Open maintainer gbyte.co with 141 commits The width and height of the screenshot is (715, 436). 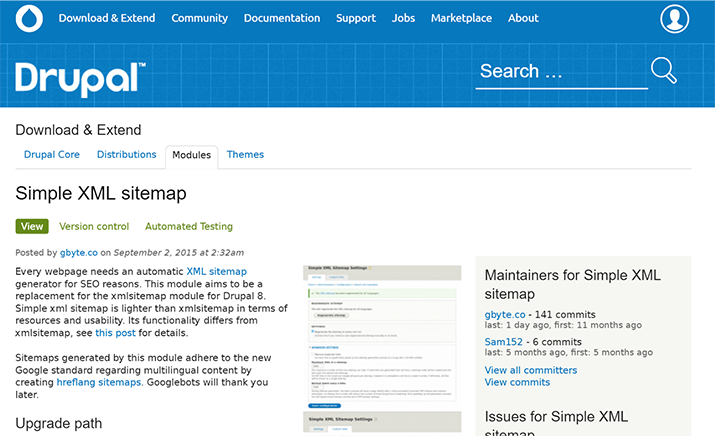[x=505, y=315]
